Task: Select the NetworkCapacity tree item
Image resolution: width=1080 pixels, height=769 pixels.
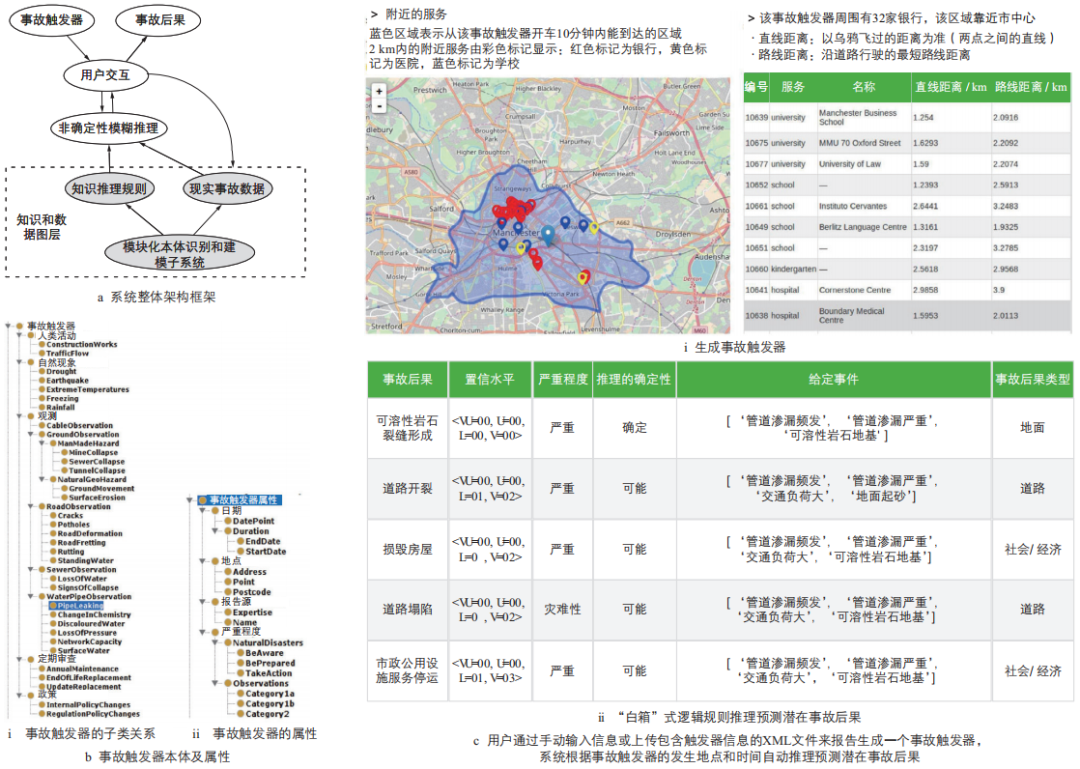Action: [x=90, y=642]
